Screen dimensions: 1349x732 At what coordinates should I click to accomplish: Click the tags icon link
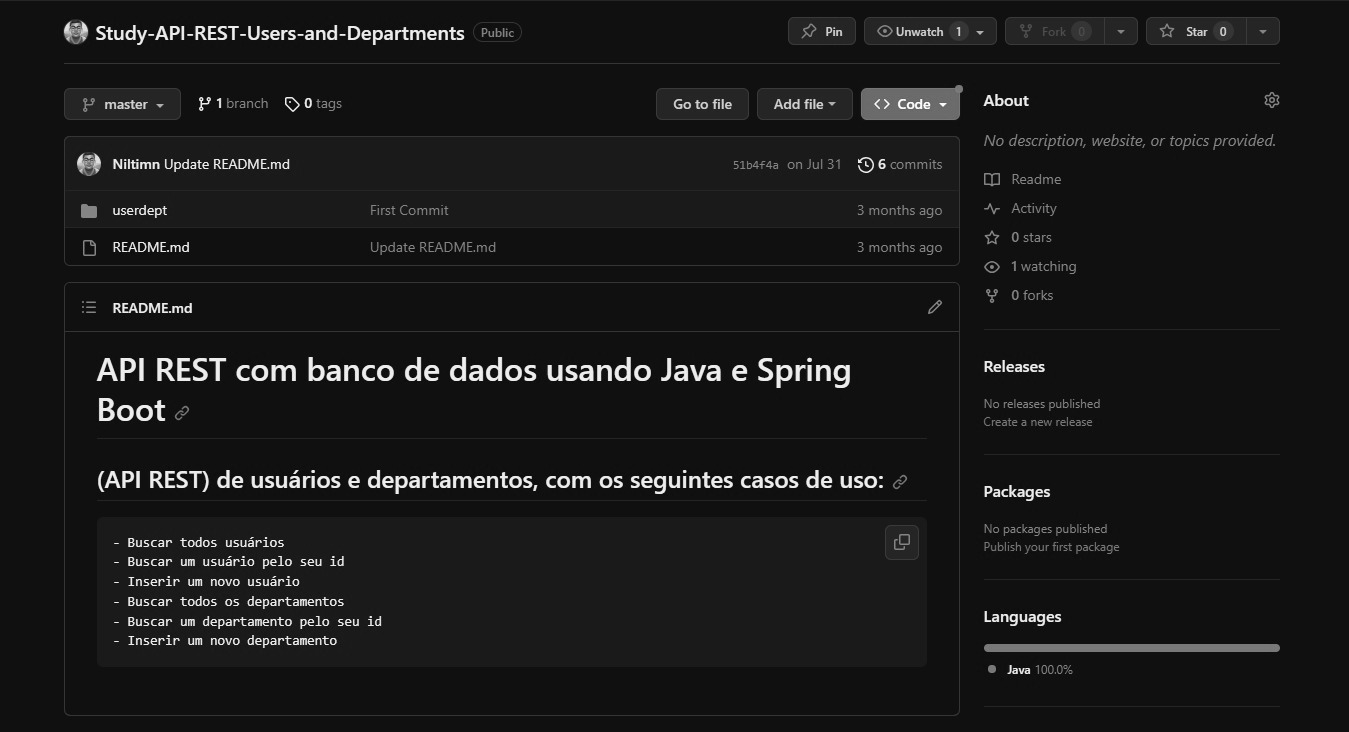click(x=292, y=104)
